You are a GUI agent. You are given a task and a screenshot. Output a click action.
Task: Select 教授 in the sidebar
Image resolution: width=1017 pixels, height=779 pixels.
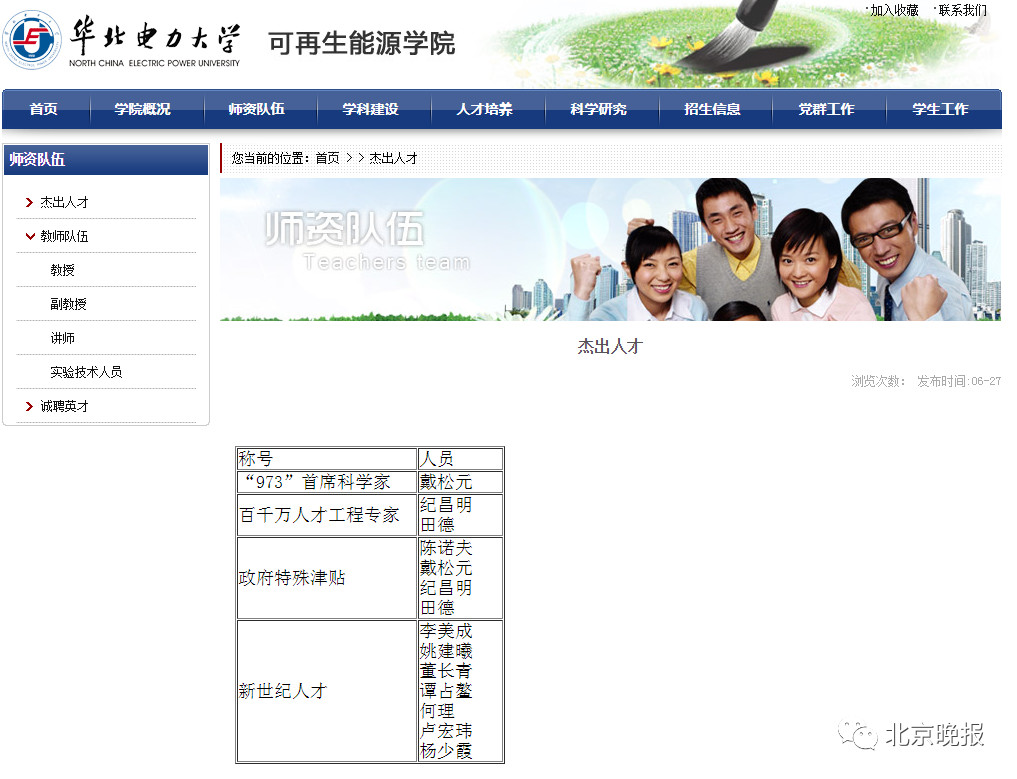[x=63, y=271]
